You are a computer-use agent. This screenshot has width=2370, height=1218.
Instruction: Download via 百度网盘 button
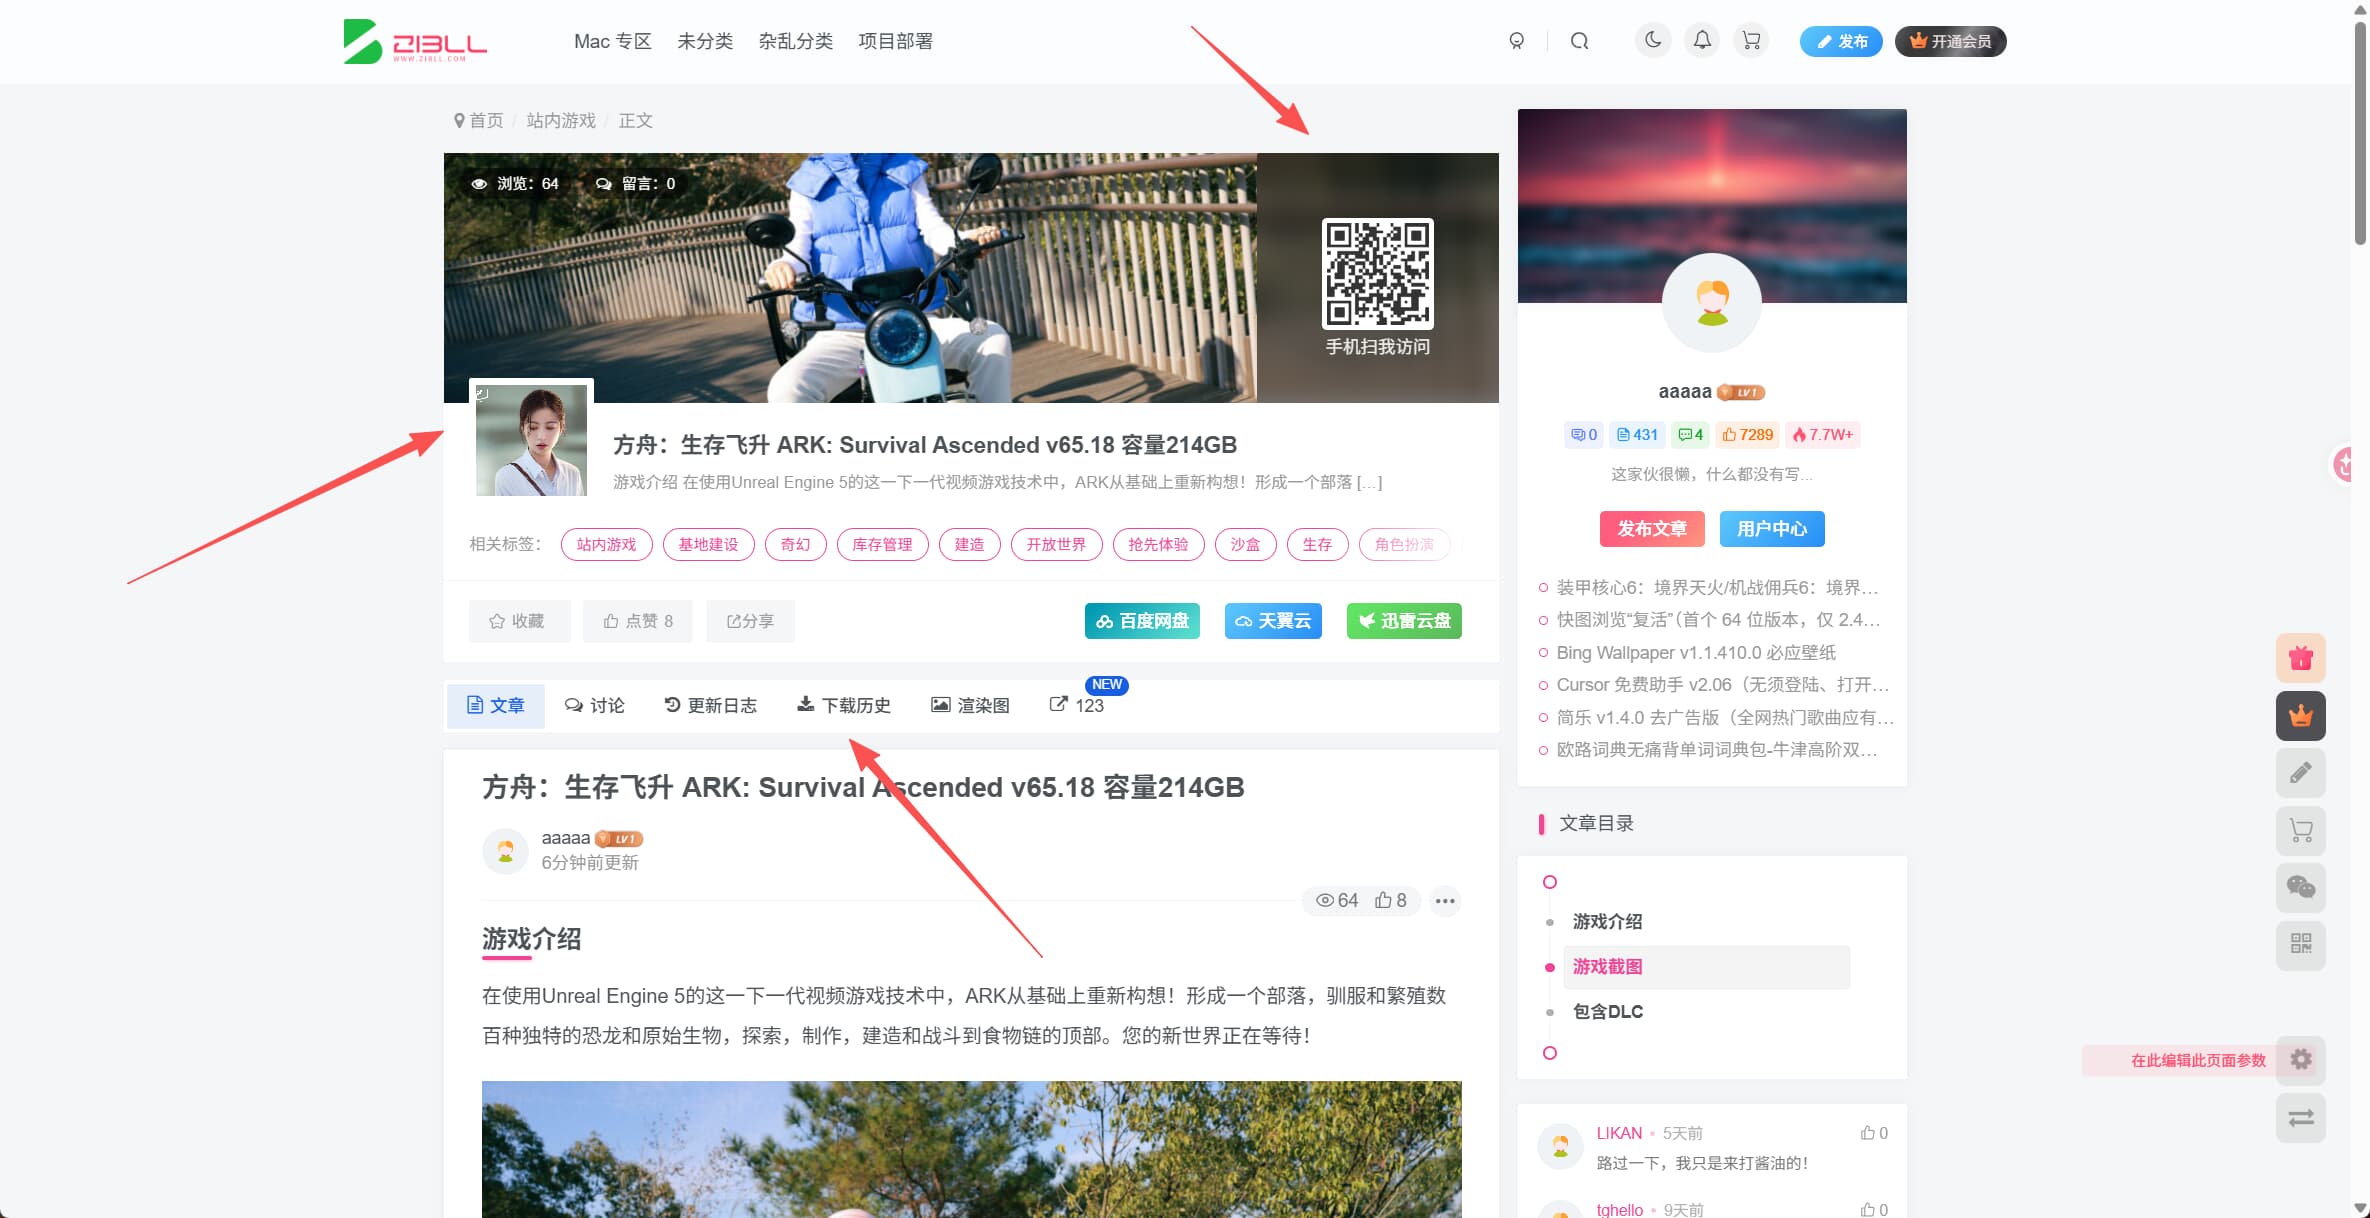pos(1142,621)
